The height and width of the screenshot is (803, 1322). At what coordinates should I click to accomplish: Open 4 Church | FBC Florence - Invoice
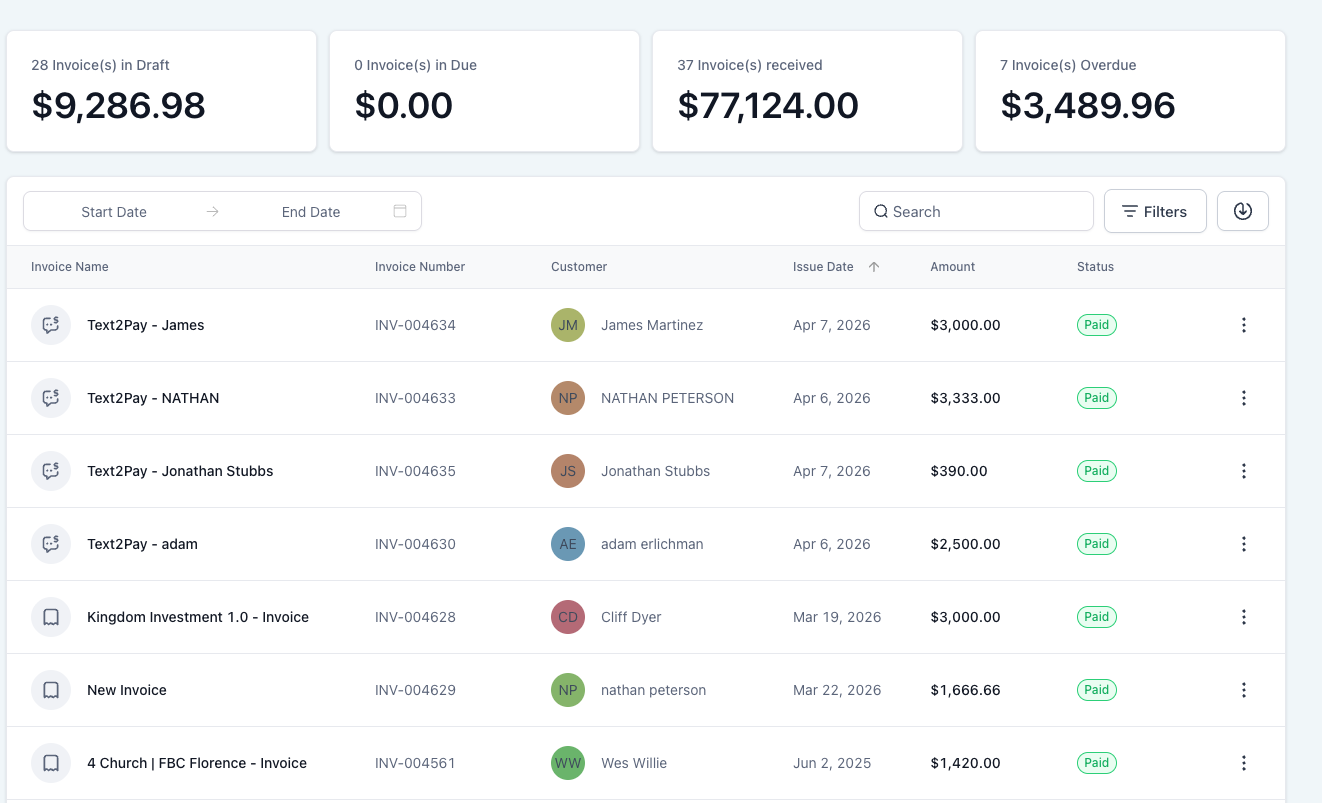click(197, 763)
